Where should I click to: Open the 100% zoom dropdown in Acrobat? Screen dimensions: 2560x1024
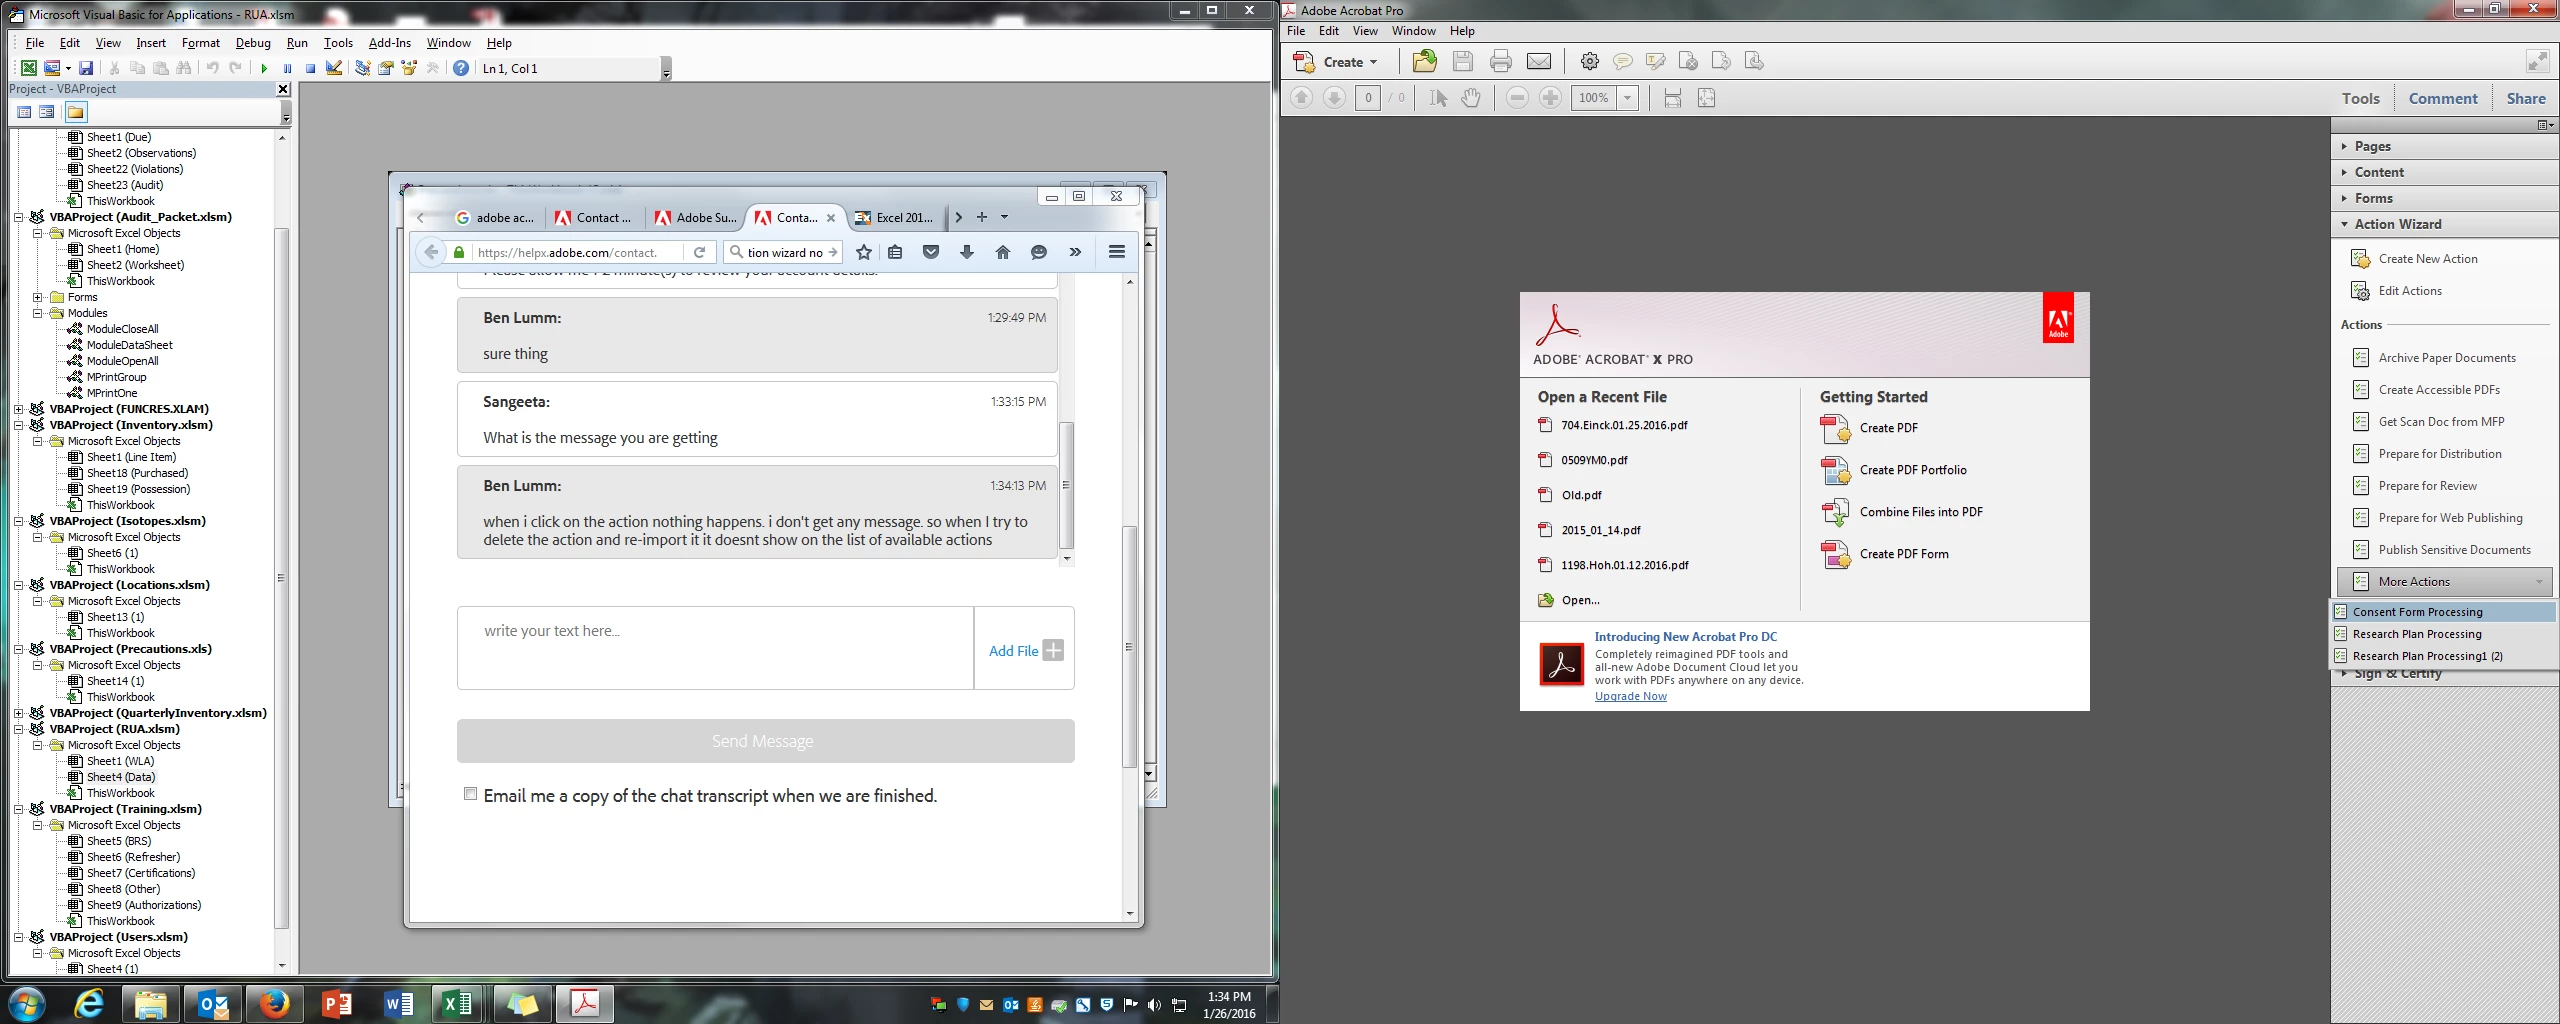pos(1628,98)
